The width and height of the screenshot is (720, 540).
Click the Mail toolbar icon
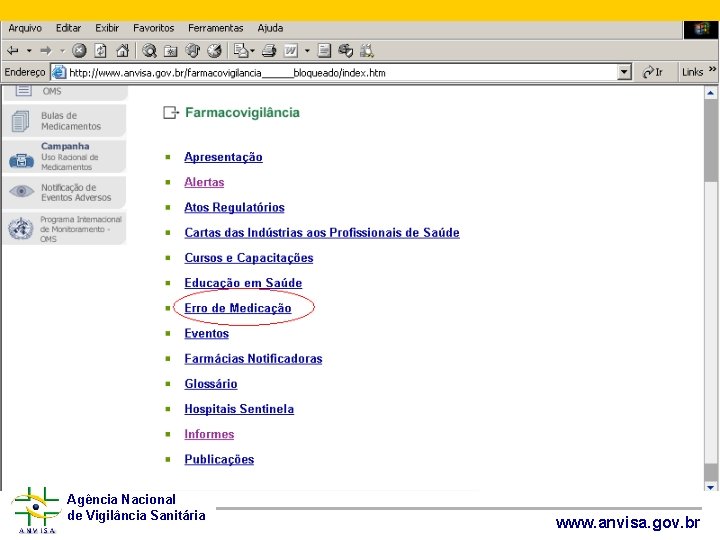241,51
